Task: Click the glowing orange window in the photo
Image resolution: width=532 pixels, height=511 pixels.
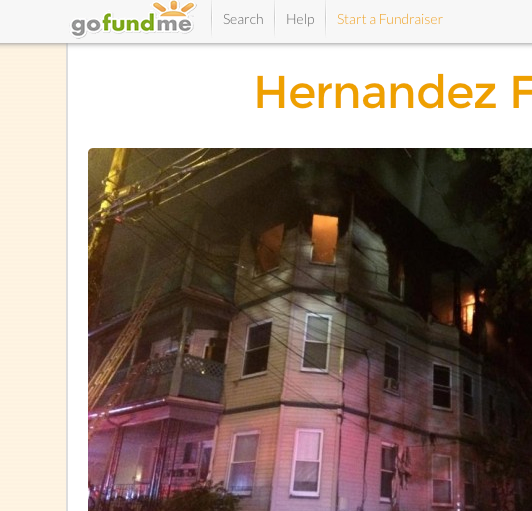Action: pyautogui.click(x=325, y=239)
